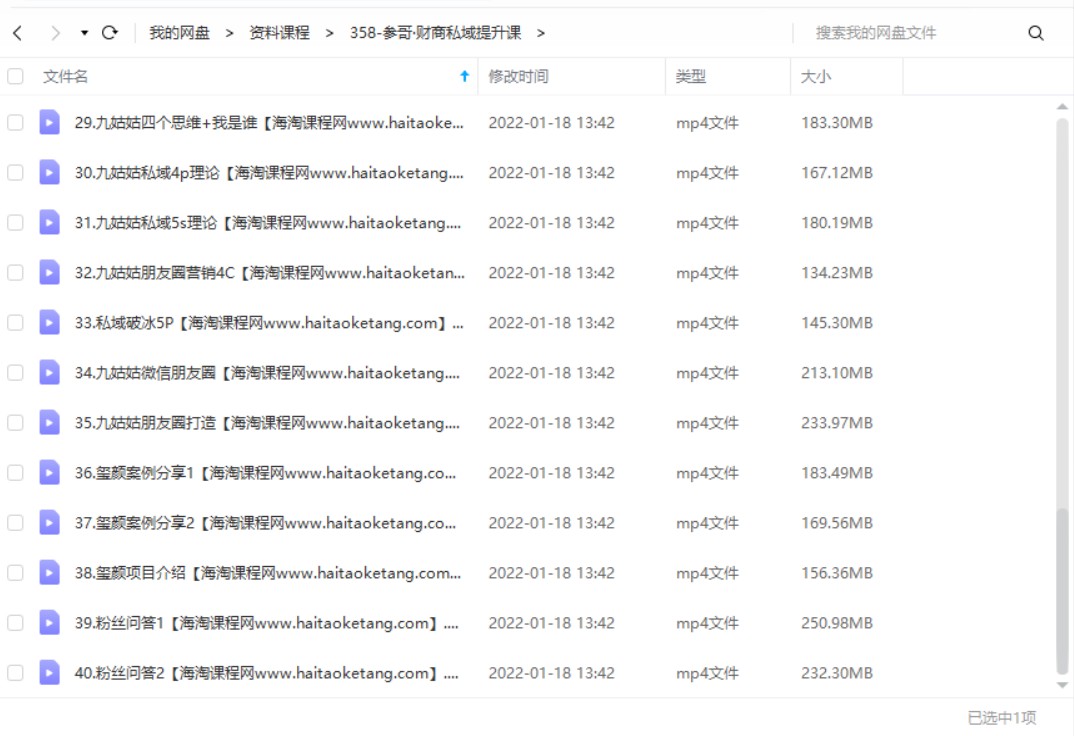Click video icon of 35.九姑姑朋友圈打造

pyautogui.click(x=49, y=422)
